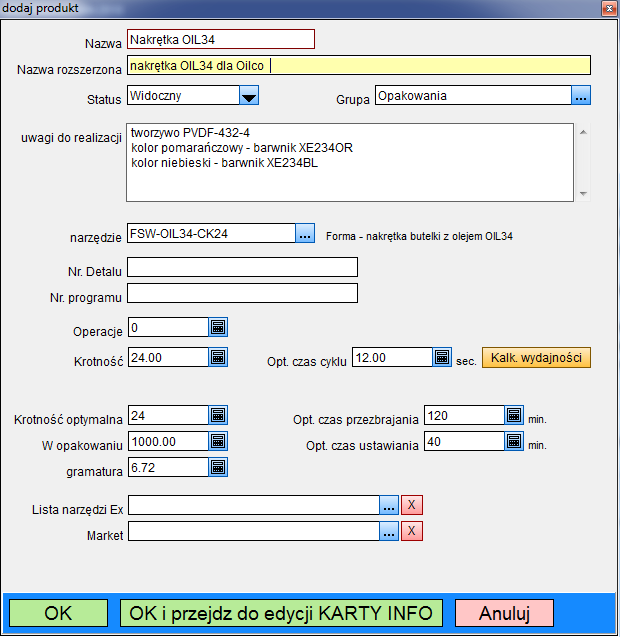620x637 pixels.
Task: Click the Market input field
Action: pyautogui.click(x=254, y=531)
